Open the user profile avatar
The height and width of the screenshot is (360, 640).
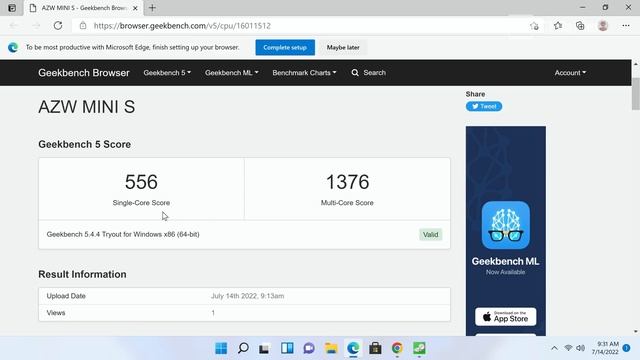pyautogui.click(x=603, y=26)
